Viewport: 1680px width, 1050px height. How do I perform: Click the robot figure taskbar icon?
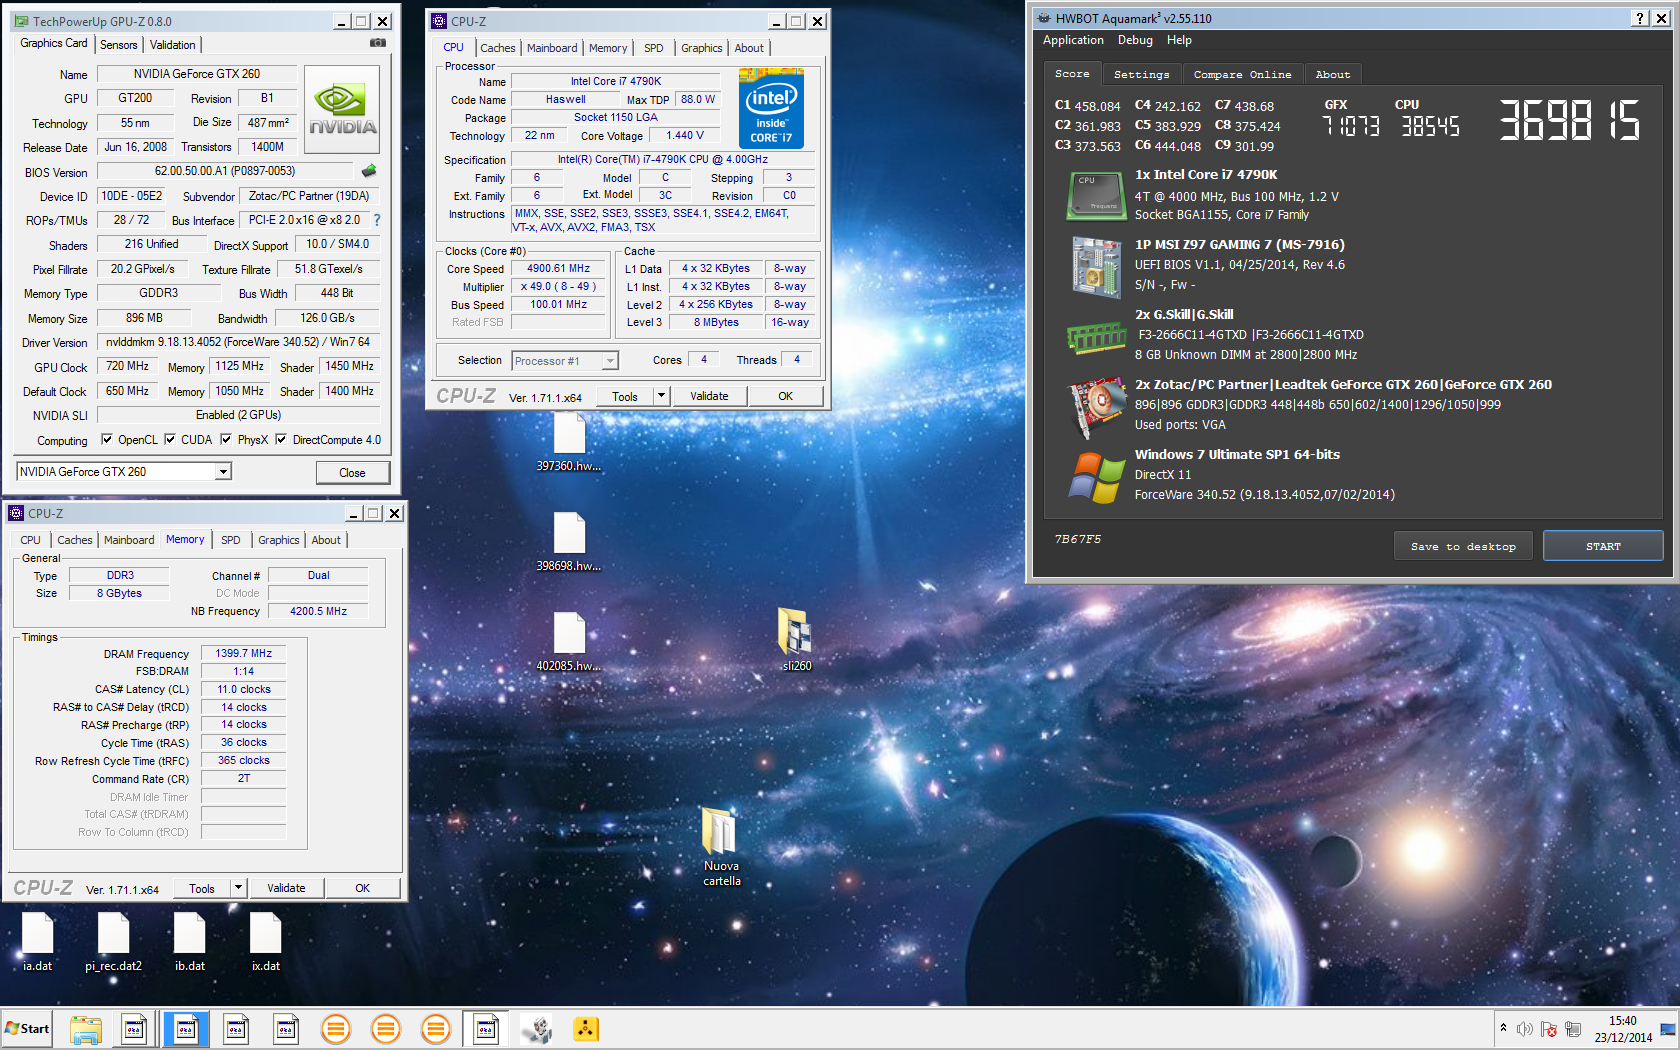537,1029
